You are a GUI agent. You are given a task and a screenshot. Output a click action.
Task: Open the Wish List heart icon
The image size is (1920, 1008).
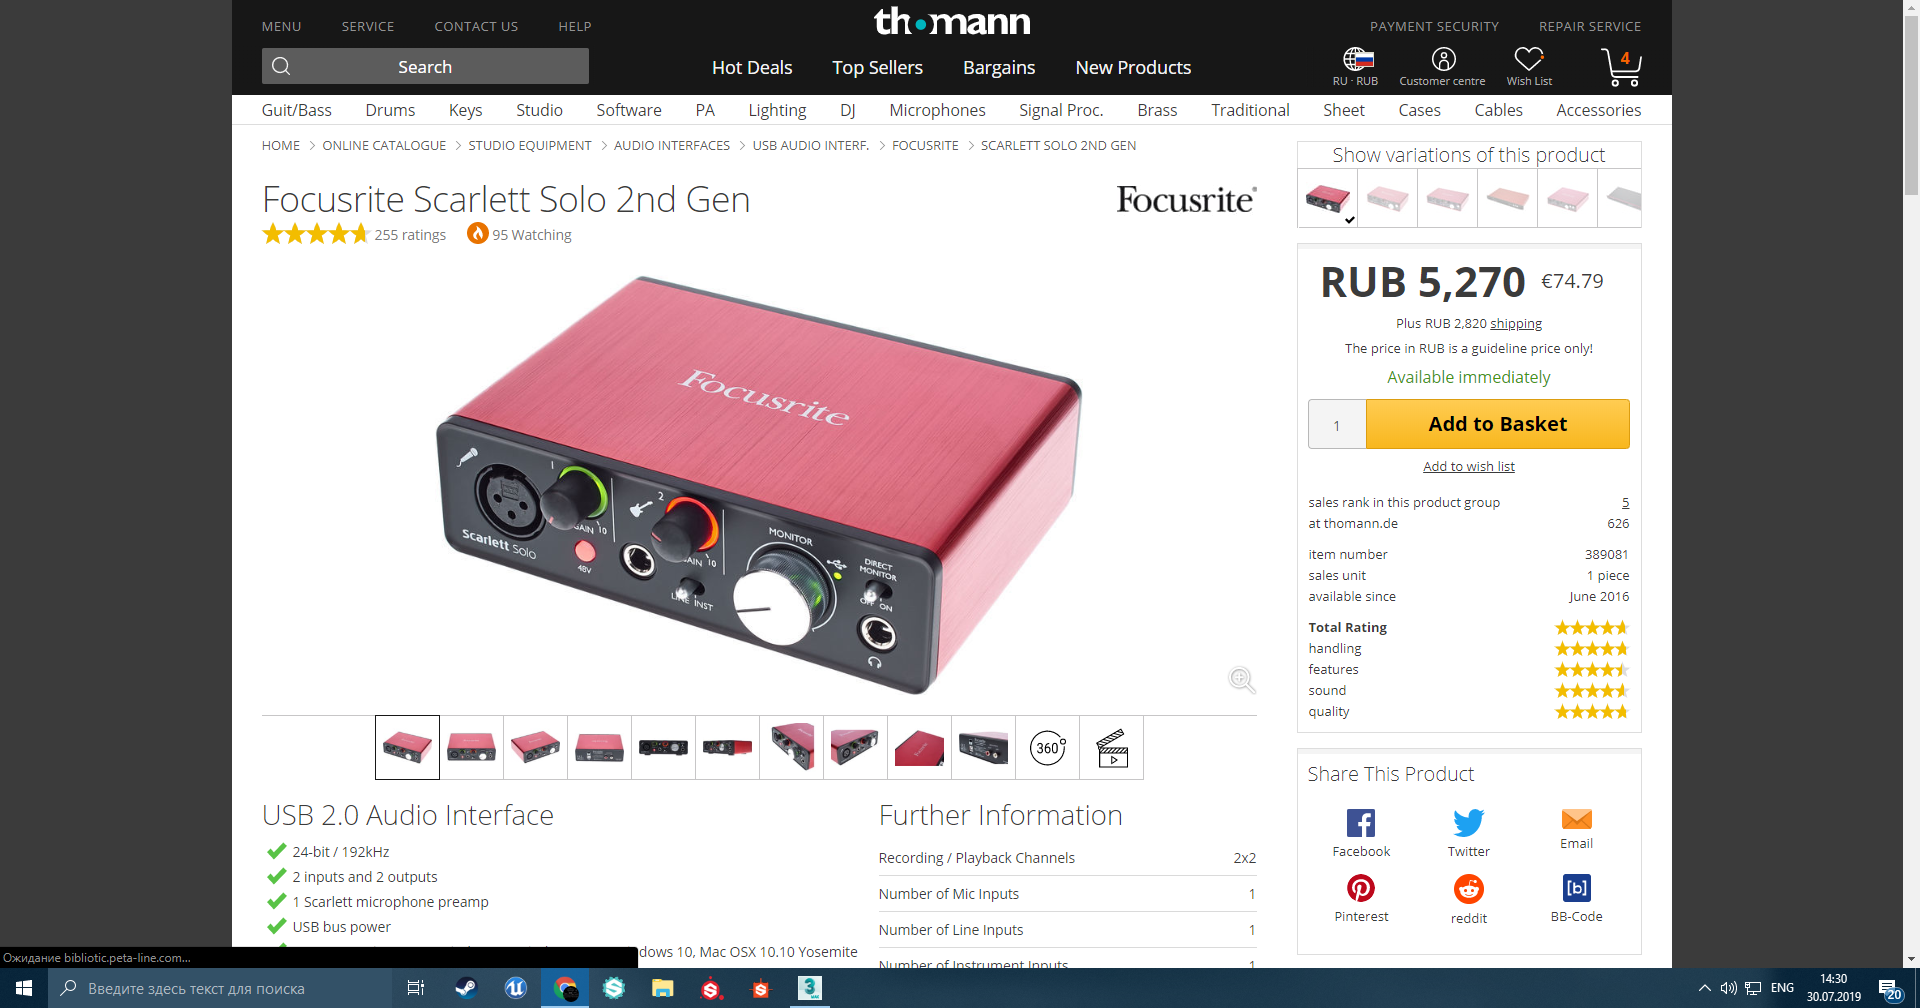coord(1529,59)
